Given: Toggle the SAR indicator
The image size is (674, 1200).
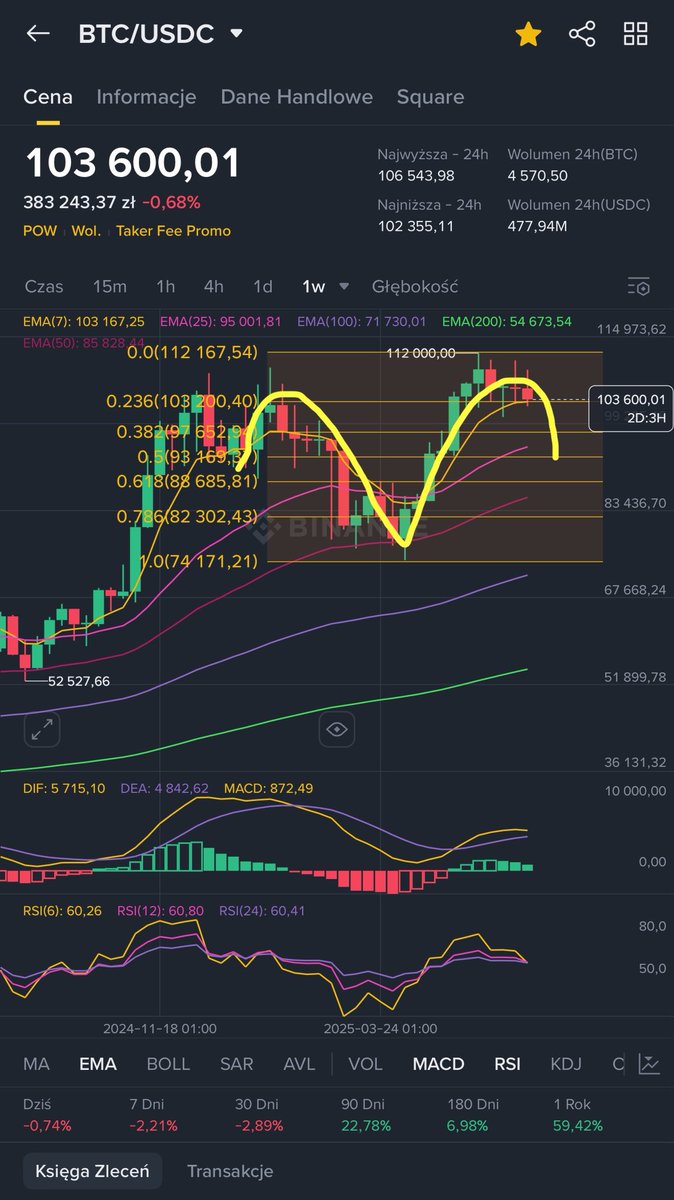Looking at the screenshot, I should [x=237, y=1064].
